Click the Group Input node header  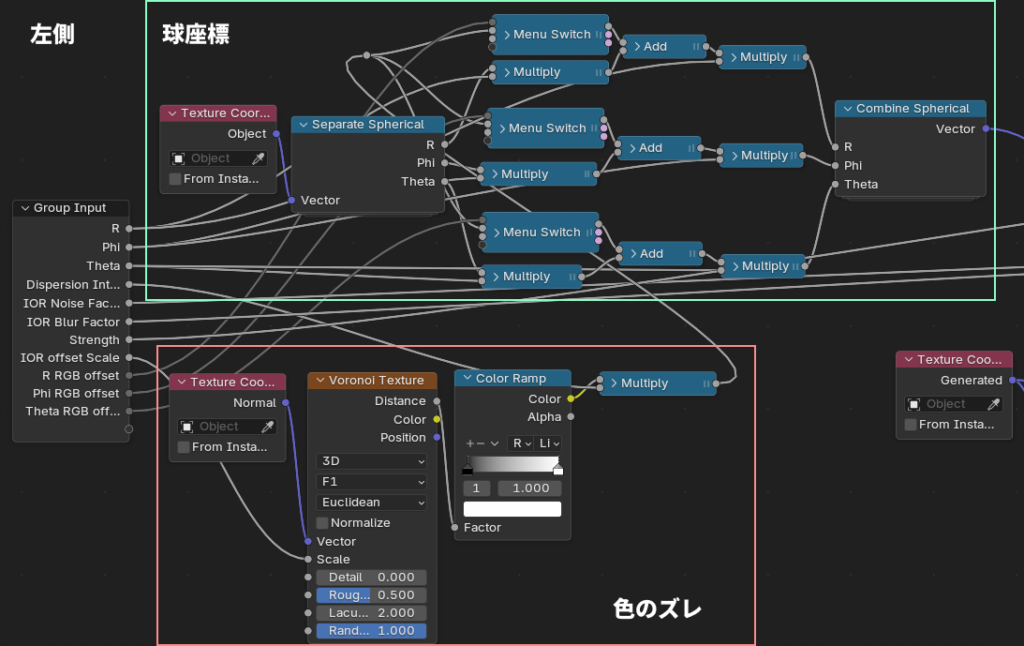tap(72, 208)
